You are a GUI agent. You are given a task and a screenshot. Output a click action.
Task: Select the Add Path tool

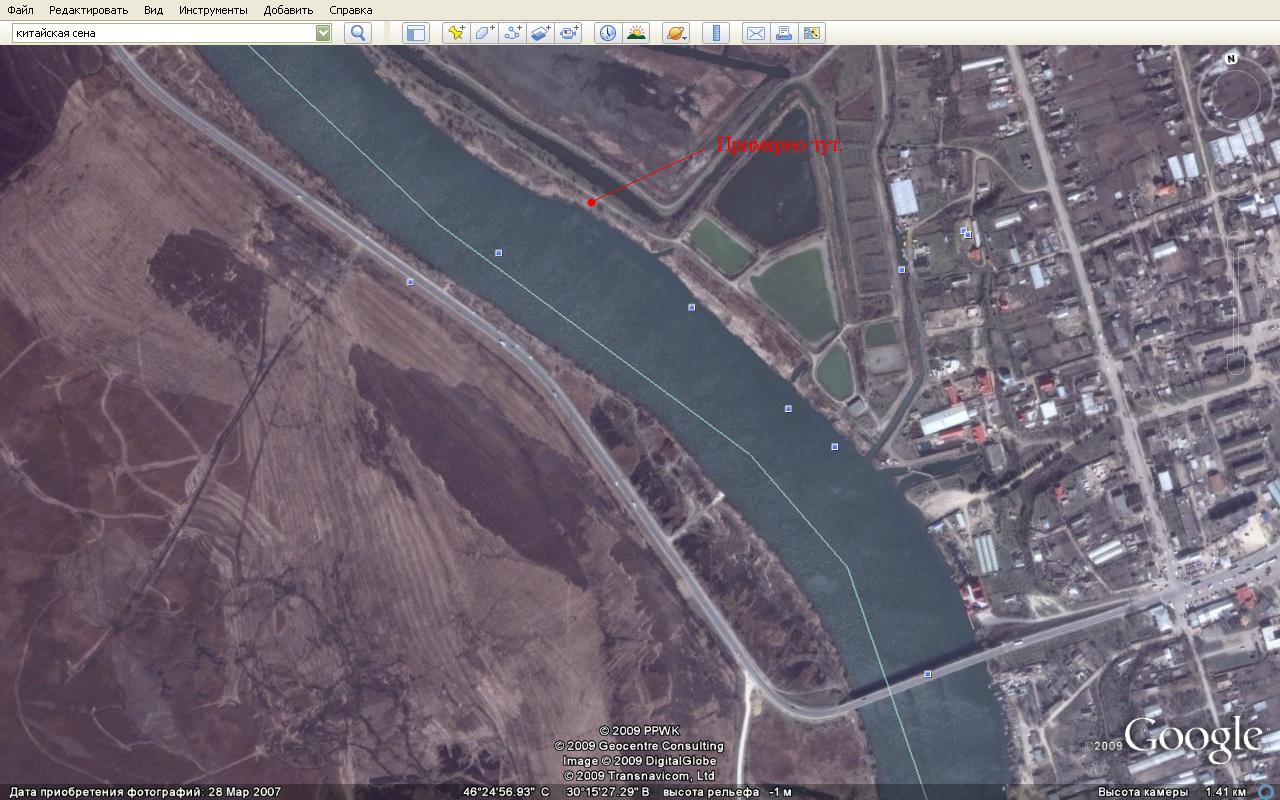513,33
